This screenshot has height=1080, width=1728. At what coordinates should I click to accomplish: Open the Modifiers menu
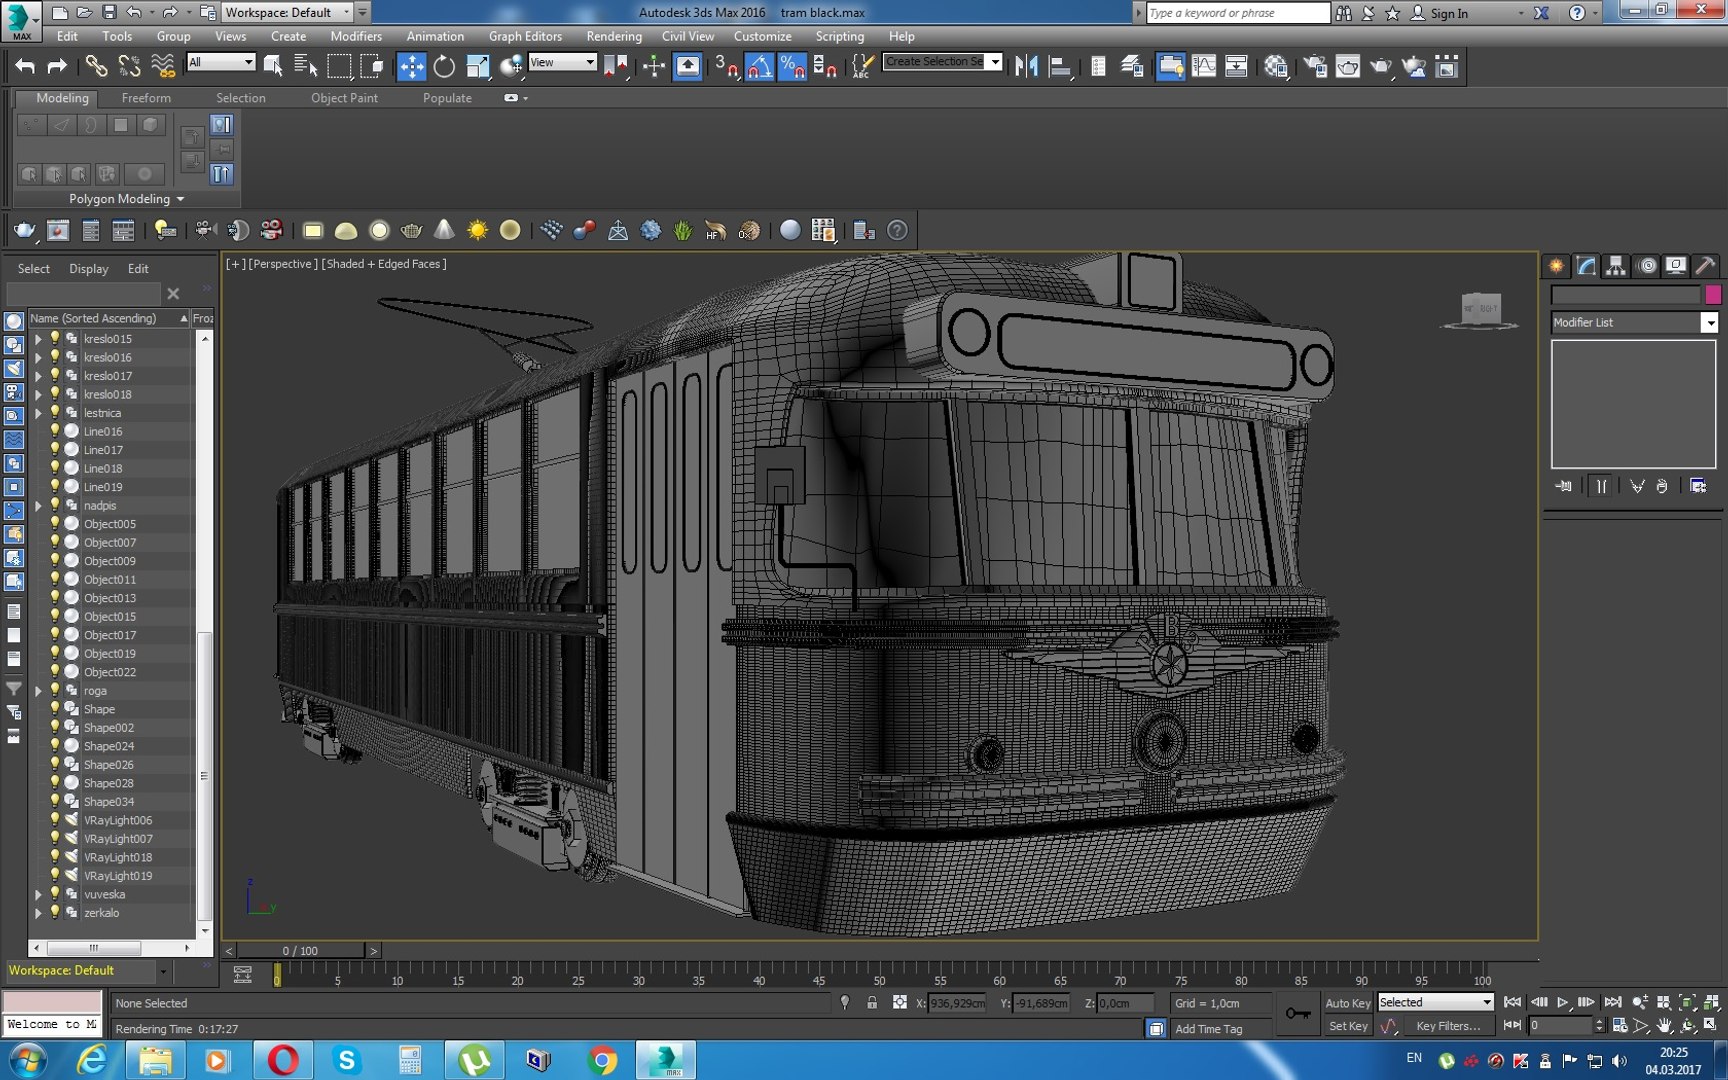[356, 36]
